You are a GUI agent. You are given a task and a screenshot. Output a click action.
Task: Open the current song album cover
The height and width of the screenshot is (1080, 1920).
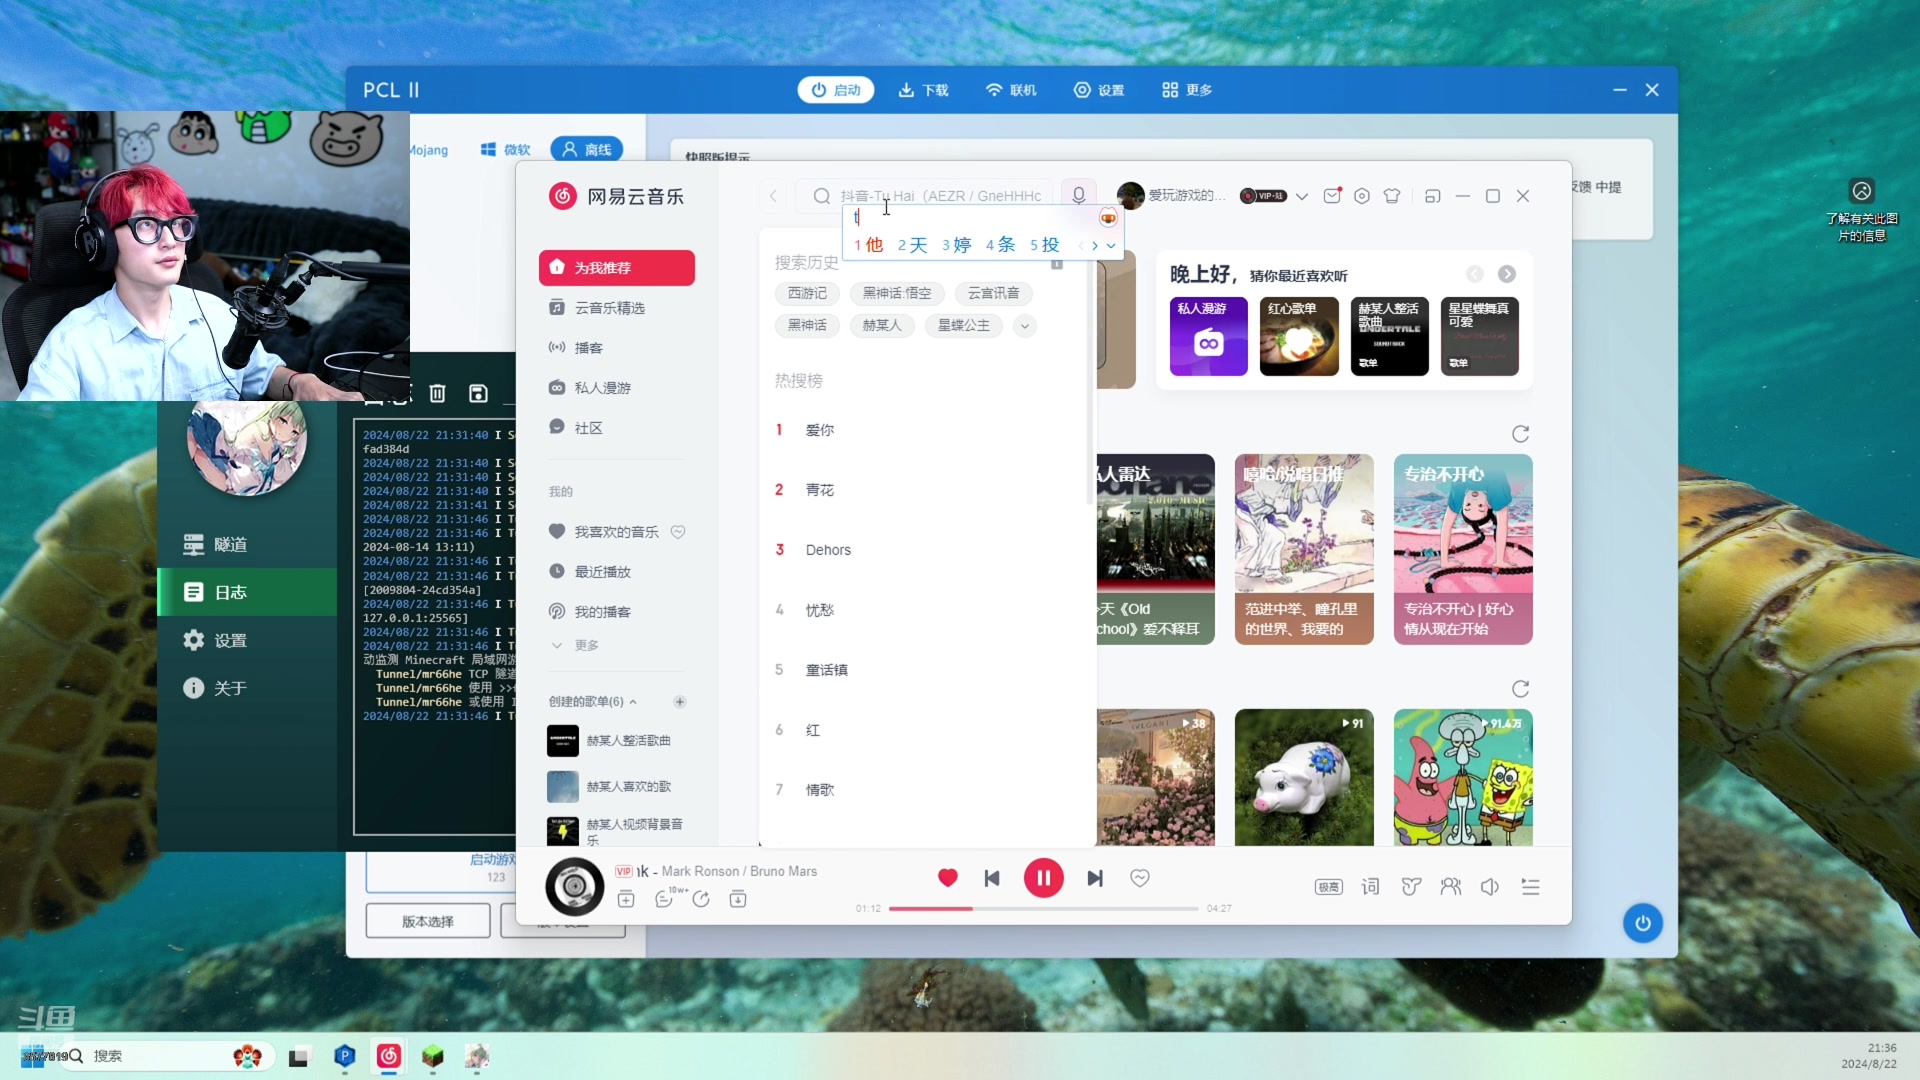tap(575, 886)
